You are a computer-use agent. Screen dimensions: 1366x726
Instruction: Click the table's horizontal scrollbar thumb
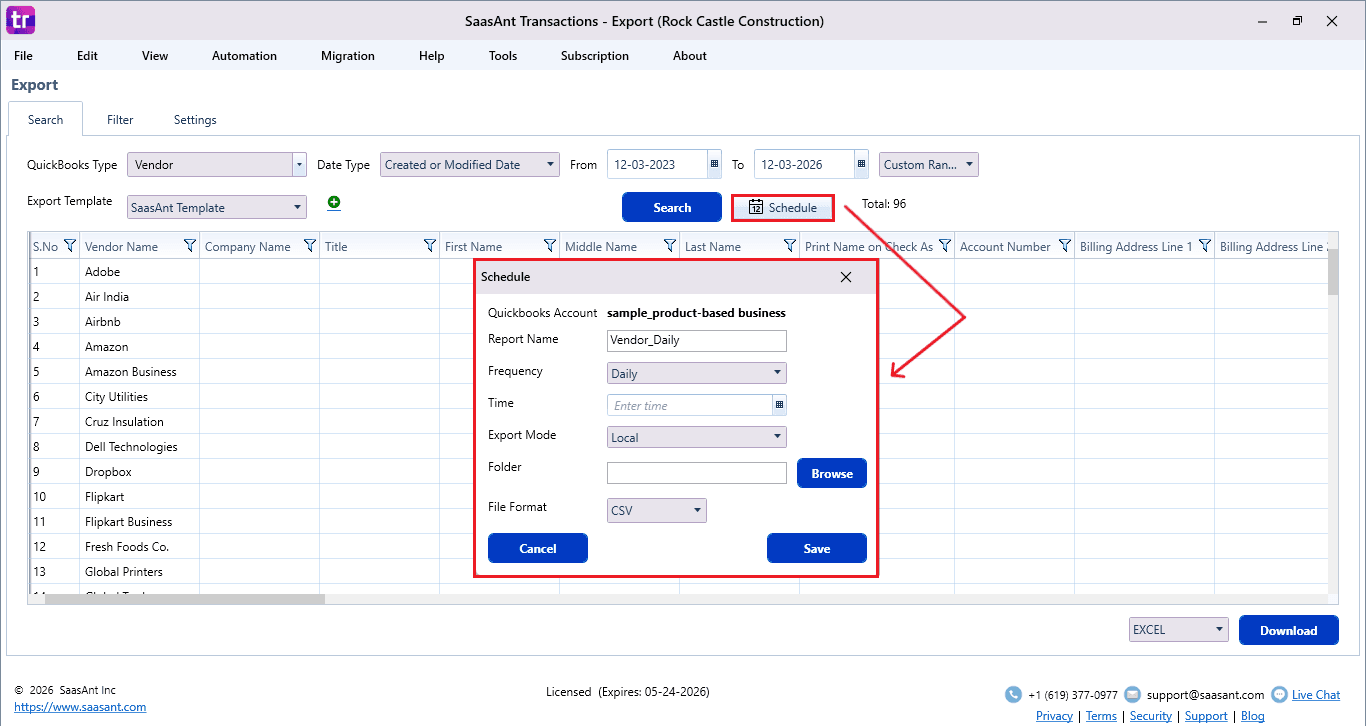tap(185, 599)
